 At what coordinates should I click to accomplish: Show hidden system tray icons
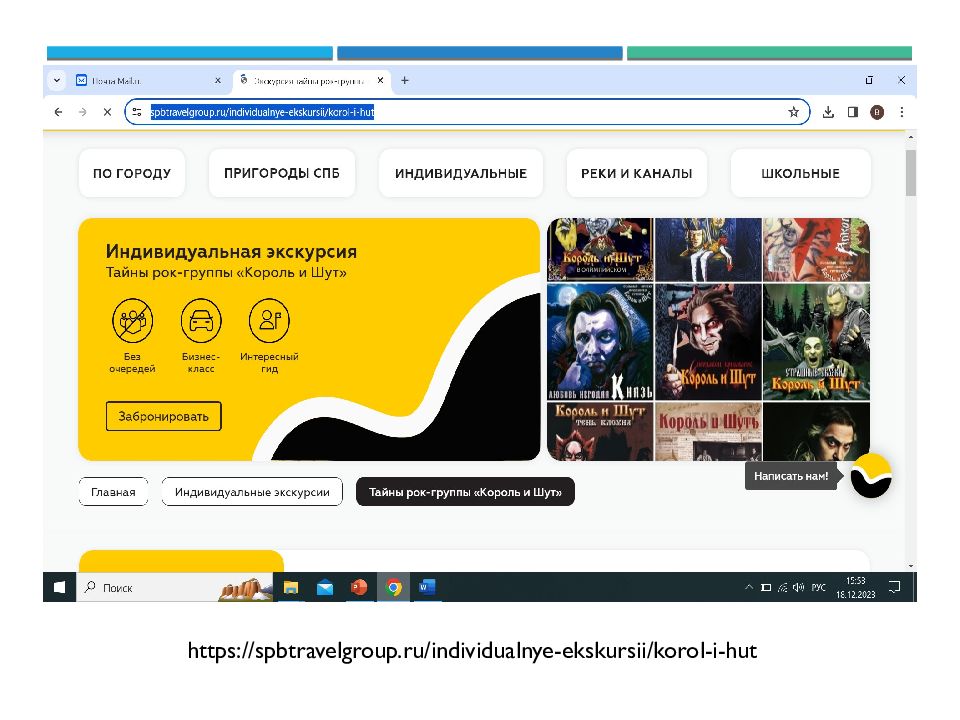[x=748, y=588]
